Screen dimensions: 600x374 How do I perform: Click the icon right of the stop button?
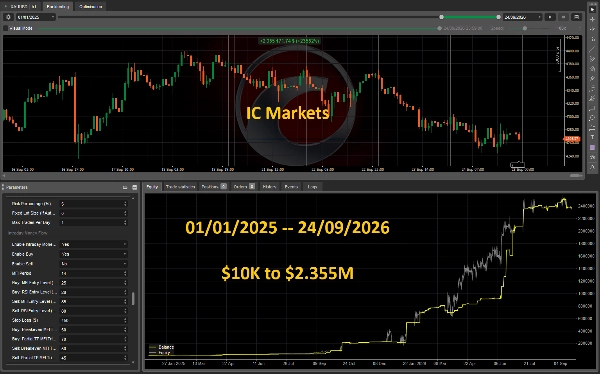(x=576, y=17)
